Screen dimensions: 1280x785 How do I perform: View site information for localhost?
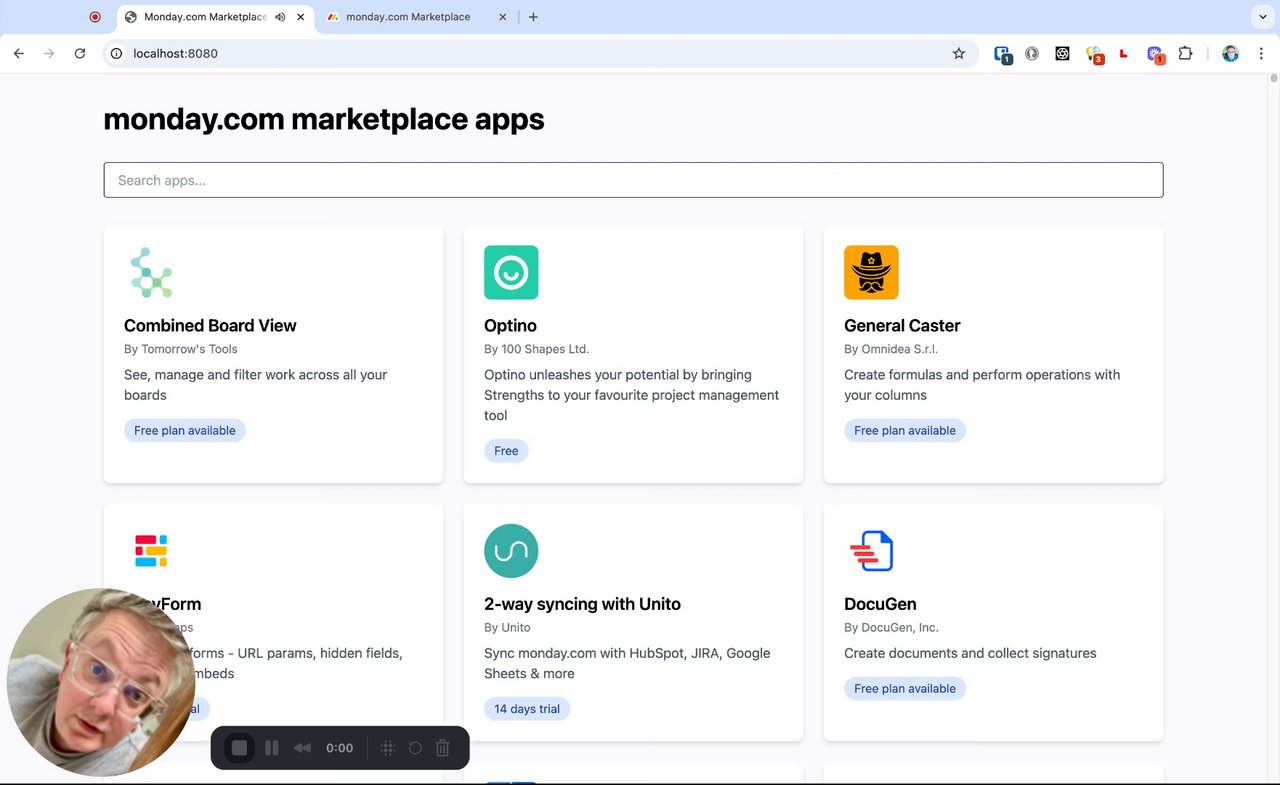pos(116,54)
